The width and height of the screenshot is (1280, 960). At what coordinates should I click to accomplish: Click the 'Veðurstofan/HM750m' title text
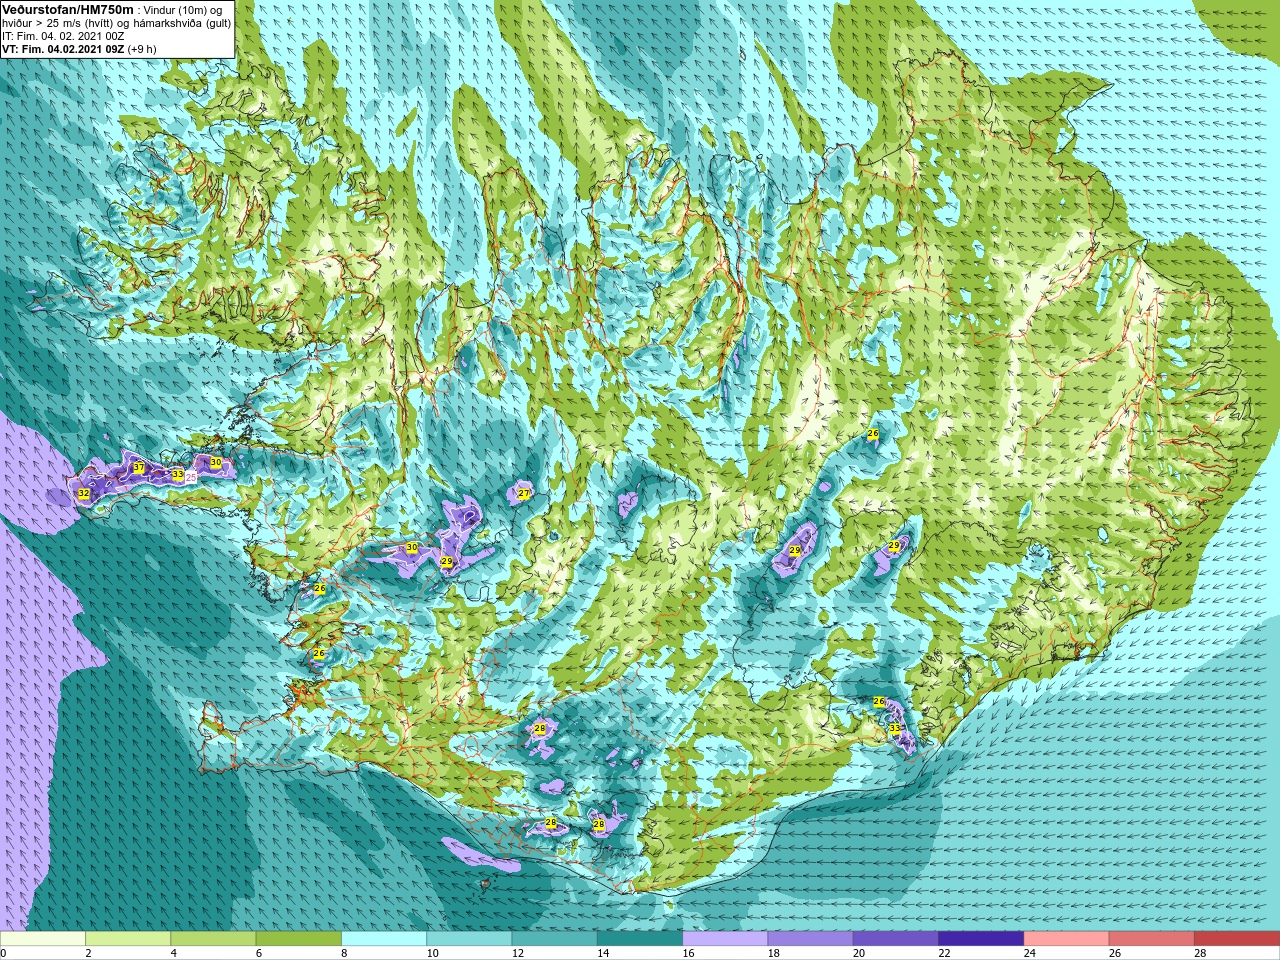[x=66, y=8]
